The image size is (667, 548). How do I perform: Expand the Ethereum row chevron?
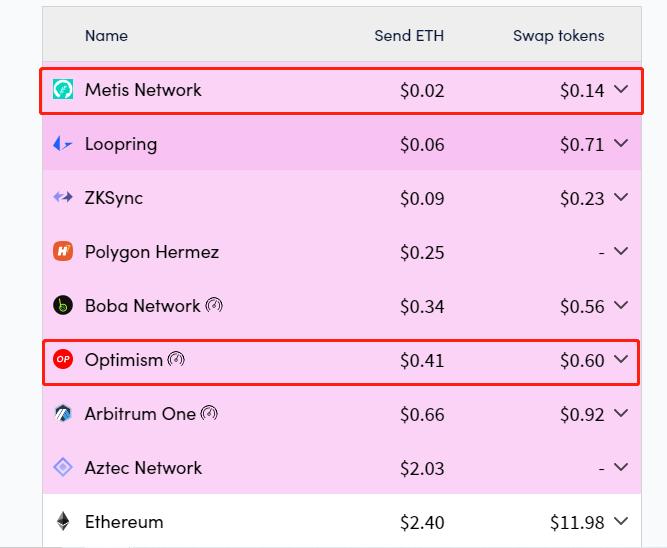click(621, 521)
